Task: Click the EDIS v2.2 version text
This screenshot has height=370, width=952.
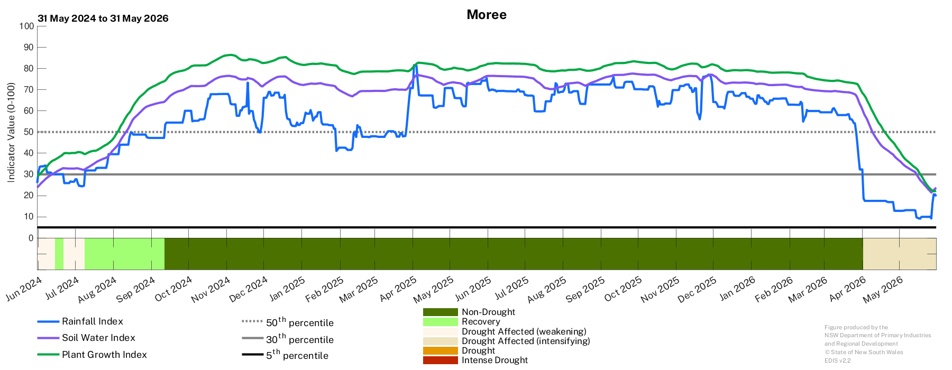Action: point(838,361)
